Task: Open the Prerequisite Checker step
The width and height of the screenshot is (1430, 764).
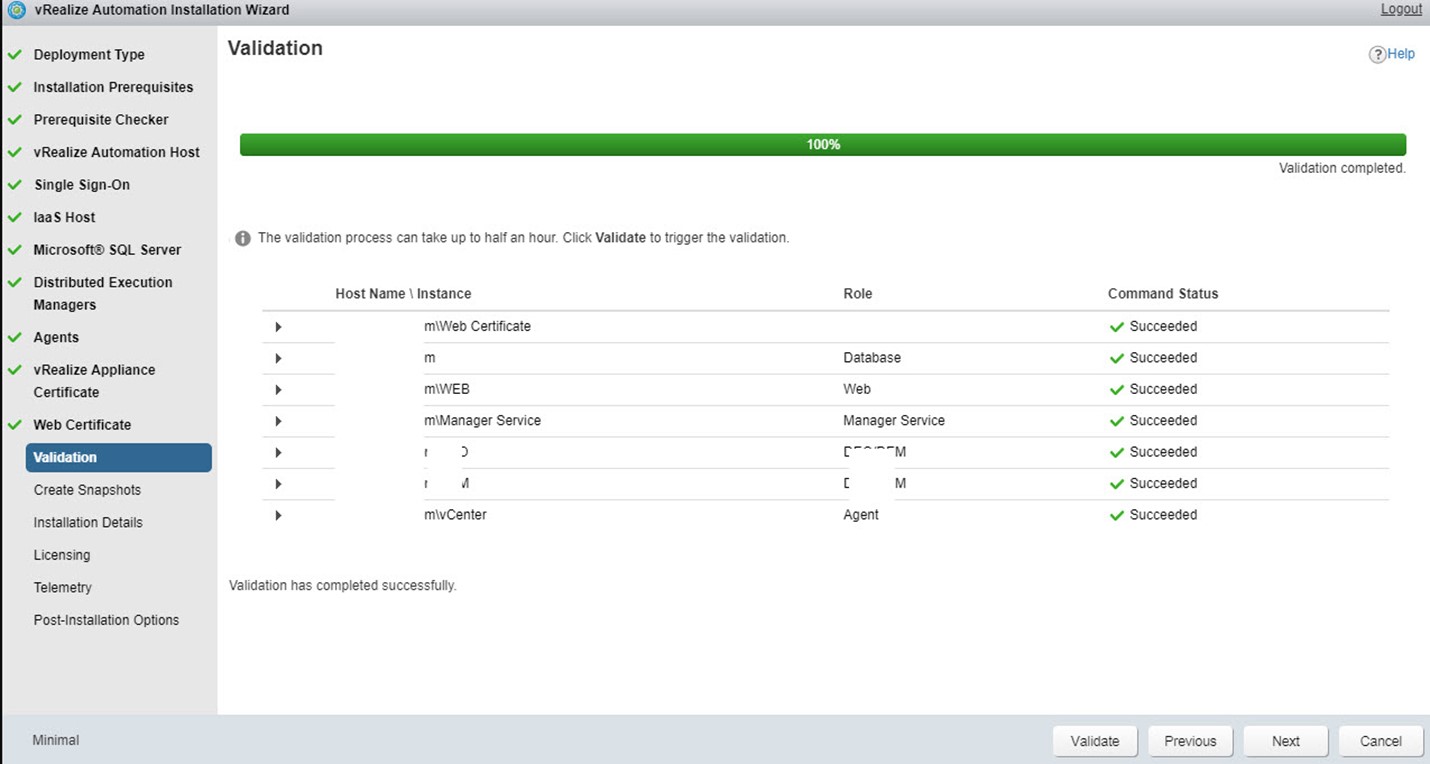Action: 101,119
